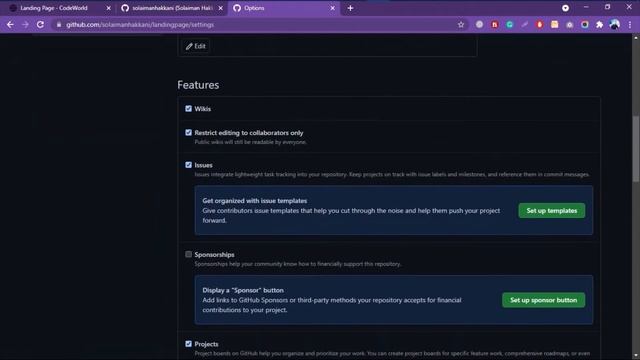Click the Sponsorships label text
The height and width of the screenshot is (360, 640).
coord(214,254)
